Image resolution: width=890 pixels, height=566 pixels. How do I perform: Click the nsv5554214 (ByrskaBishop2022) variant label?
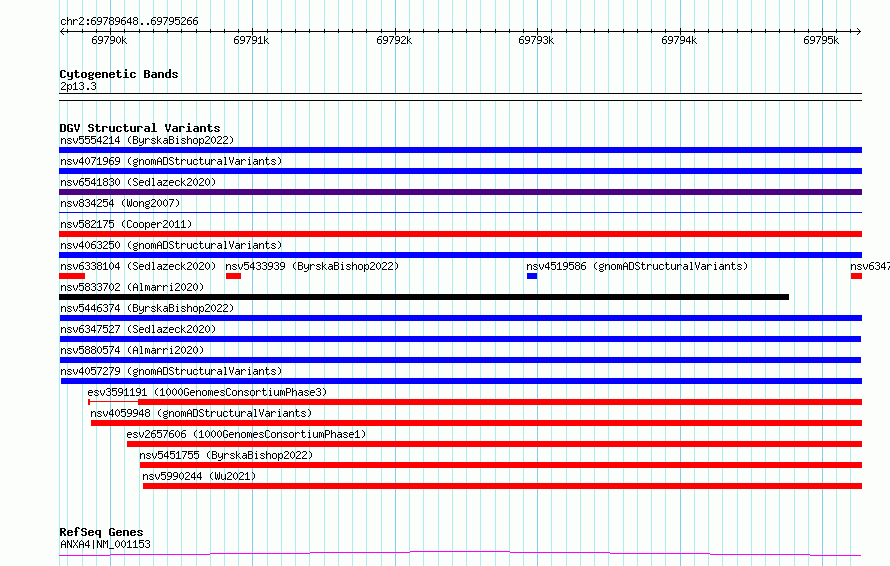pyautogui.click(x=147, y=140)
